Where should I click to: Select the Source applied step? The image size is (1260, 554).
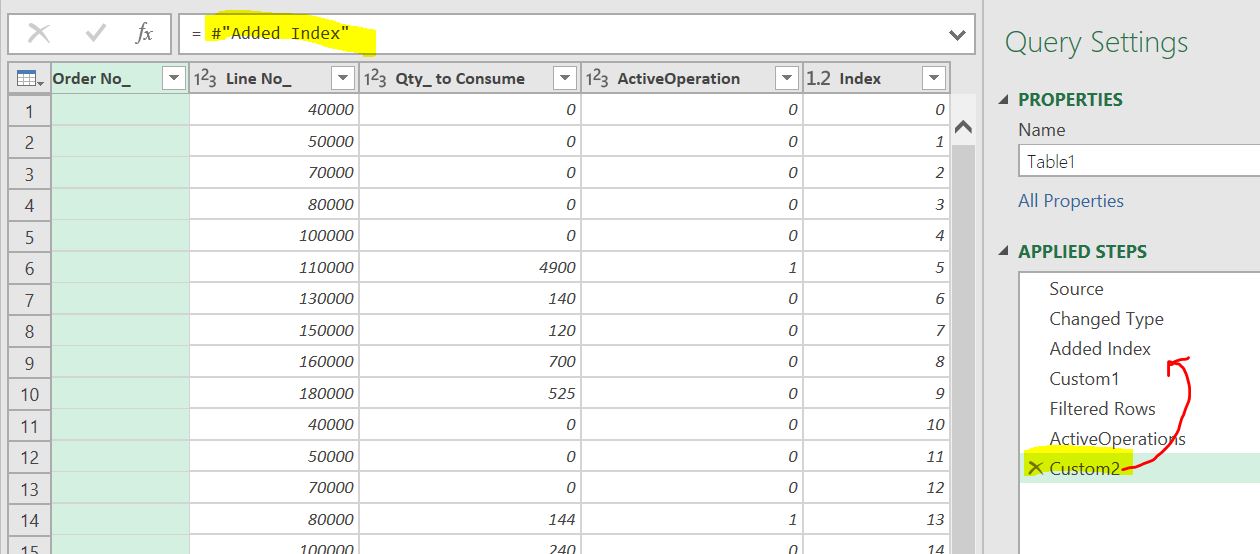click(x=1076, y=289)
